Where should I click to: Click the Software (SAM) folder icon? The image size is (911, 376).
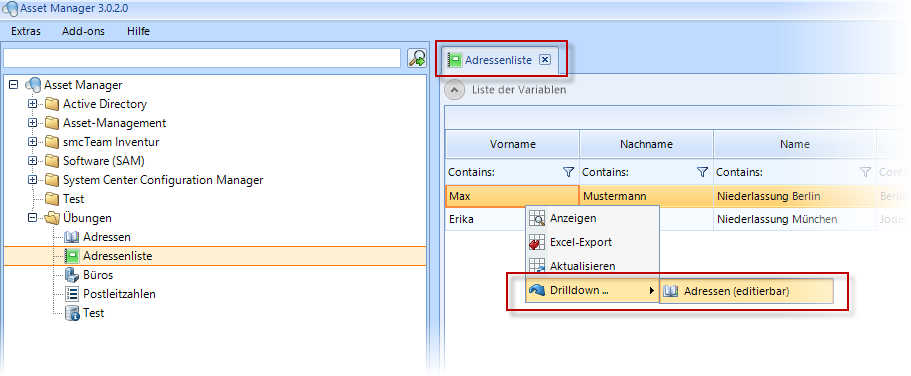52,161
